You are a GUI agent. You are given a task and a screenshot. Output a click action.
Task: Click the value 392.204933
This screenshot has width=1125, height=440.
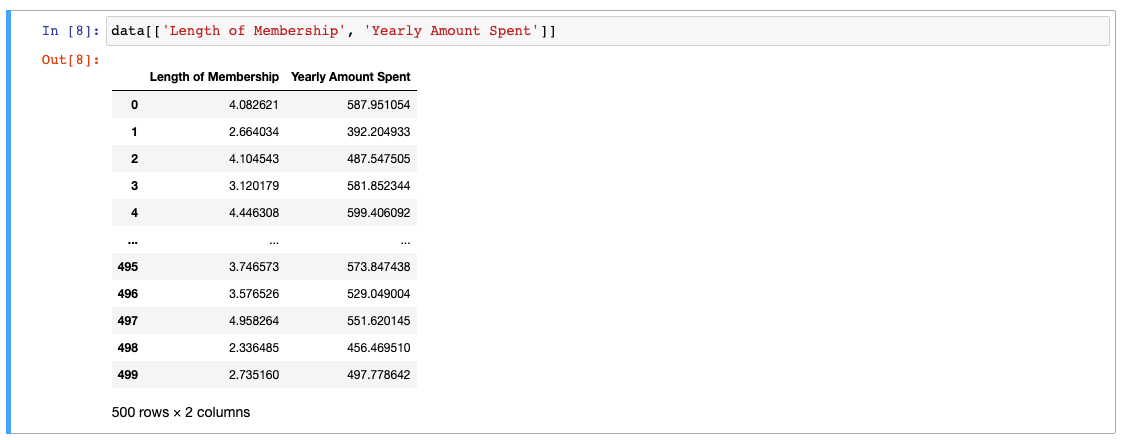pos(378,132)
